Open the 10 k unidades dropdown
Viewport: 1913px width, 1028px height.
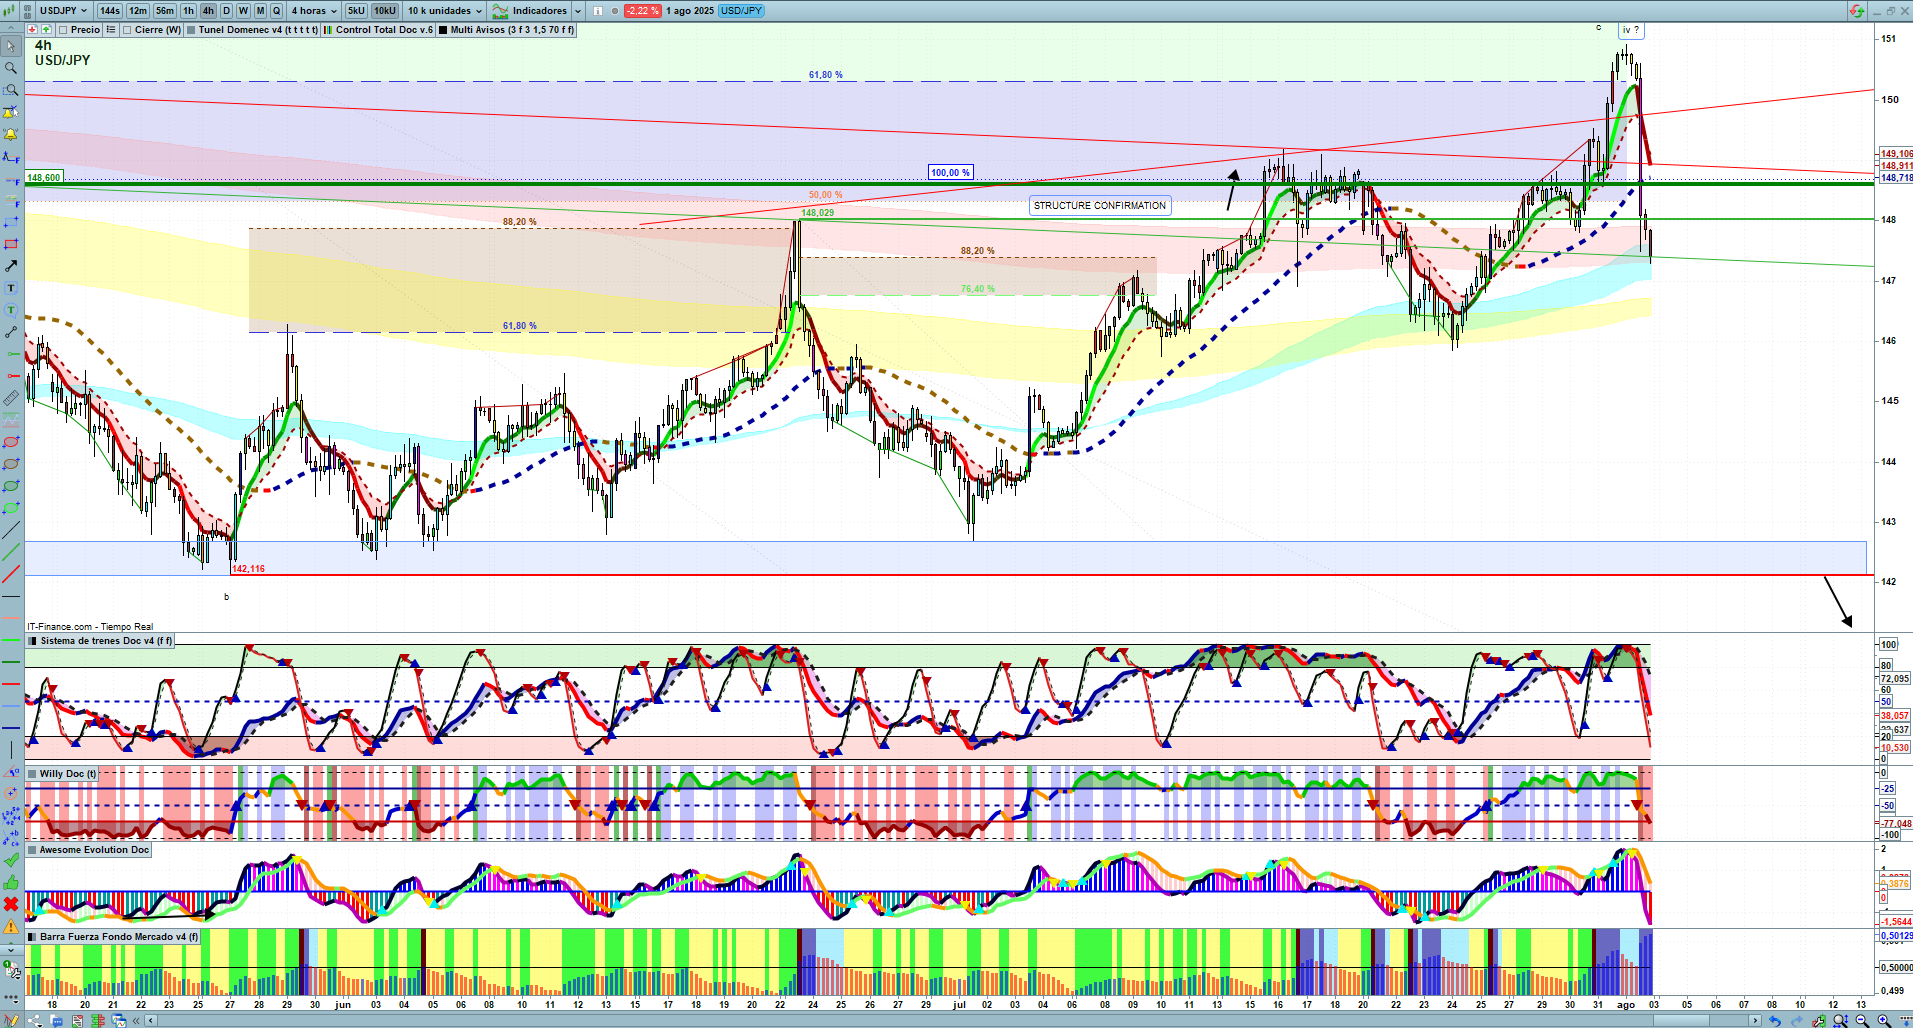[444, 11]
